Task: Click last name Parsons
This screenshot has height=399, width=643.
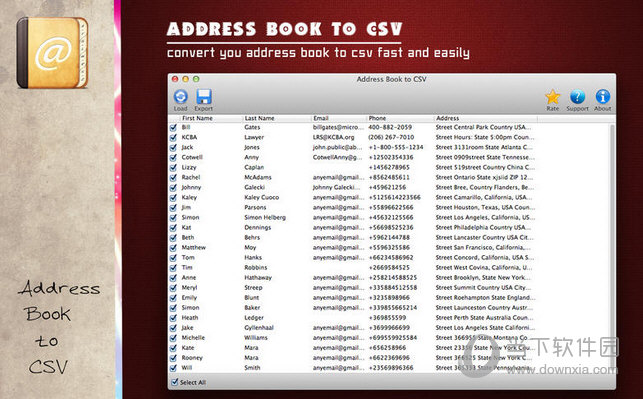Action: [x=255, y=207]
